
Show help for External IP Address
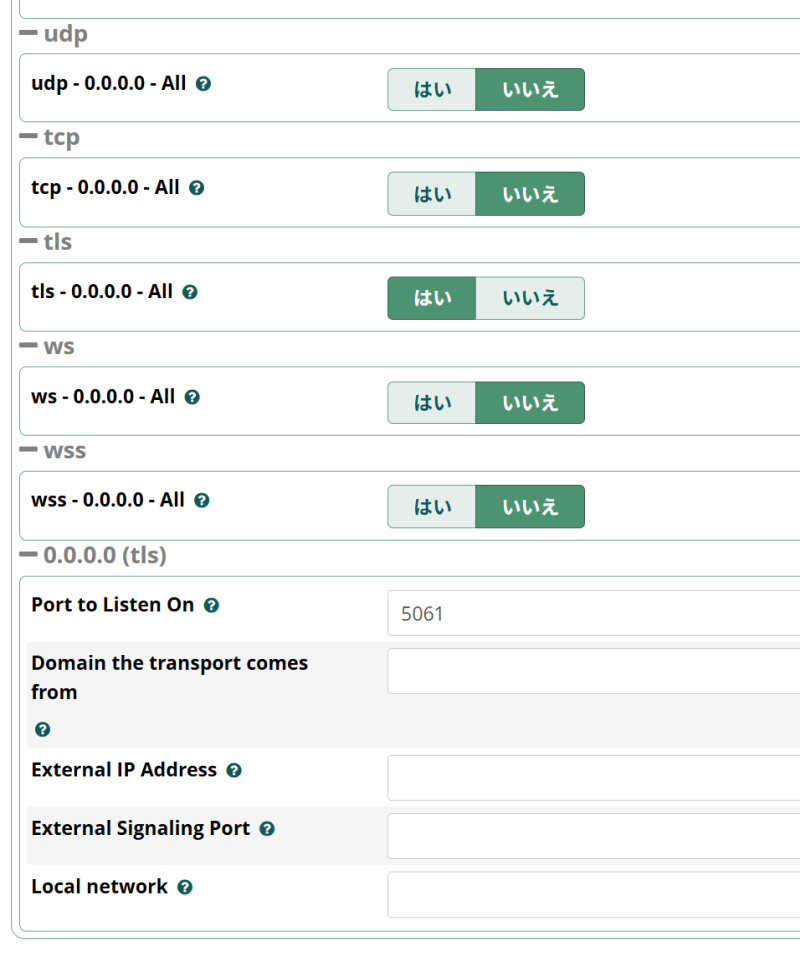tap(234, 771)
